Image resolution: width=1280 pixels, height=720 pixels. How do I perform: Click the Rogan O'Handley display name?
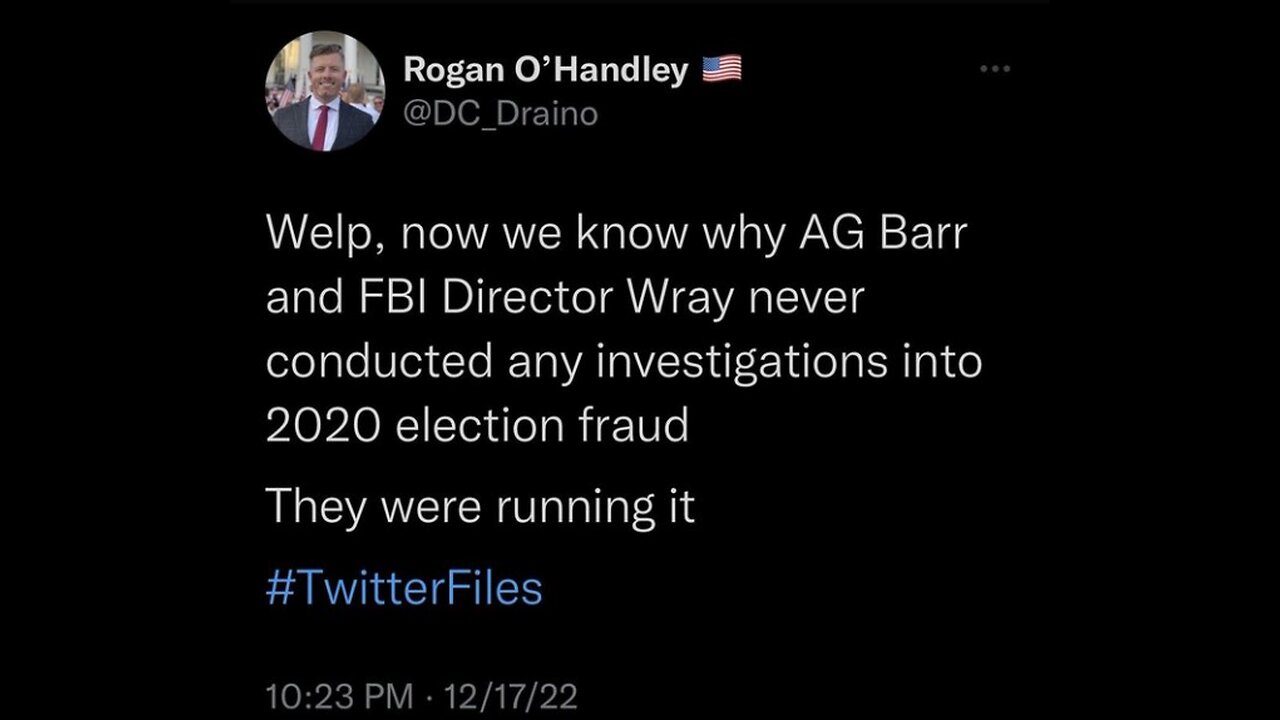[x=546, y=70]
